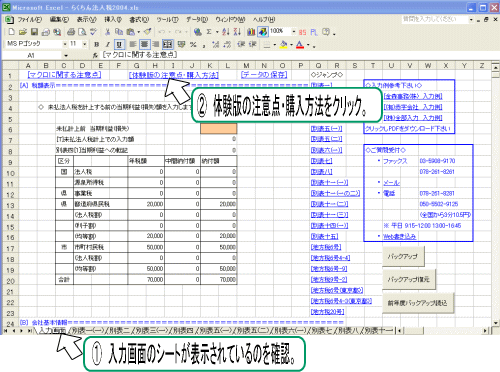Image resolution: width=500 pixels, height=372 pixels.
Task: Open the Chart Wizard icon
Action: [x=251, y=32]
